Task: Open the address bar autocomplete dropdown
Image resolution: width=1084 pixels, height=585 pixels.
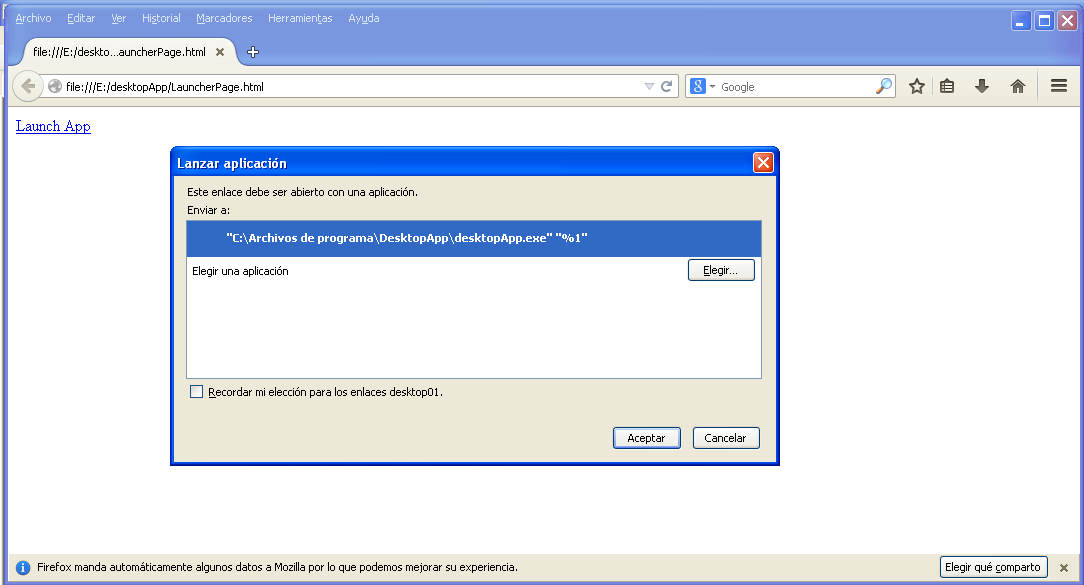Action: [x=650, y=86]
